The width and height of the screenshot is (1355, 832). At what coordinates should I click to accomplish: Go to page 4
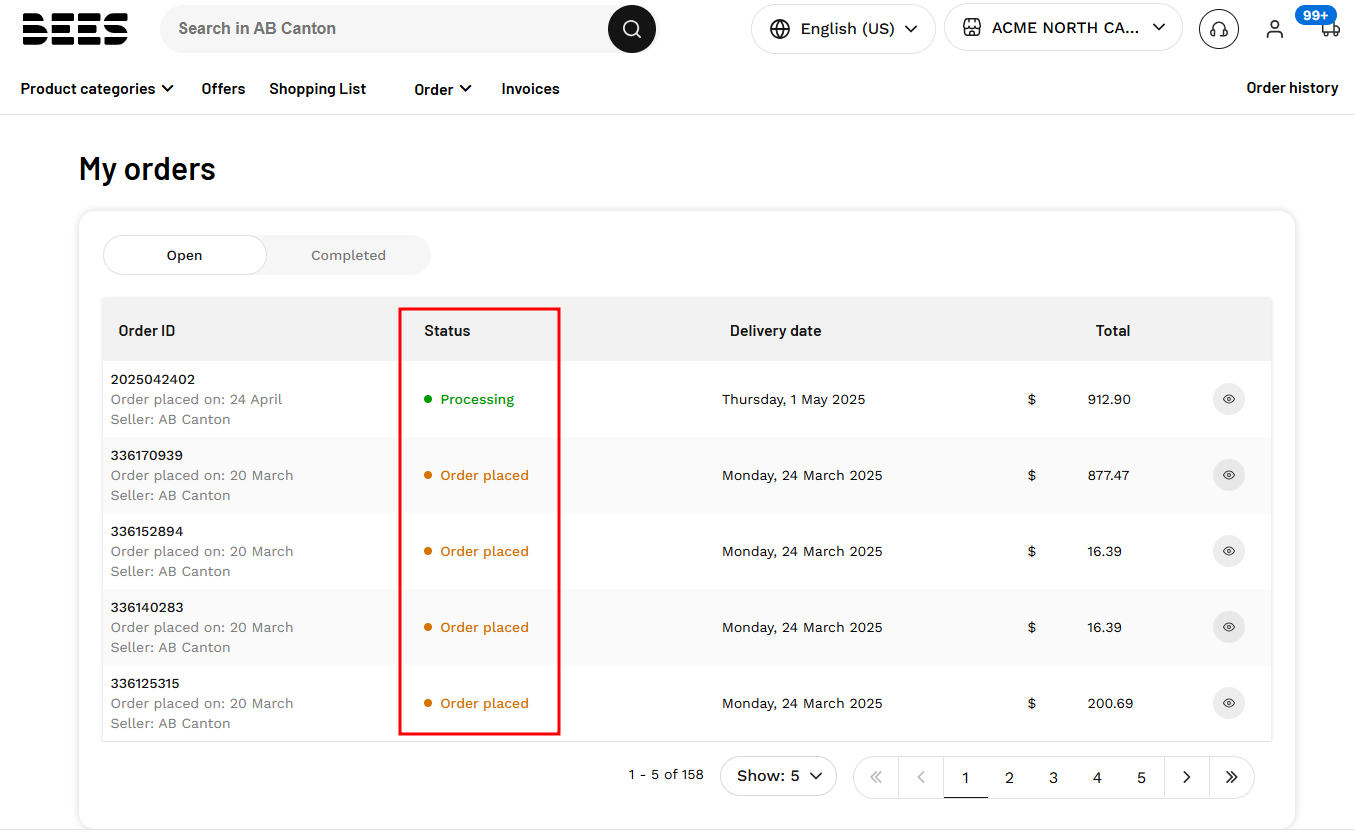click(1097, 777)
